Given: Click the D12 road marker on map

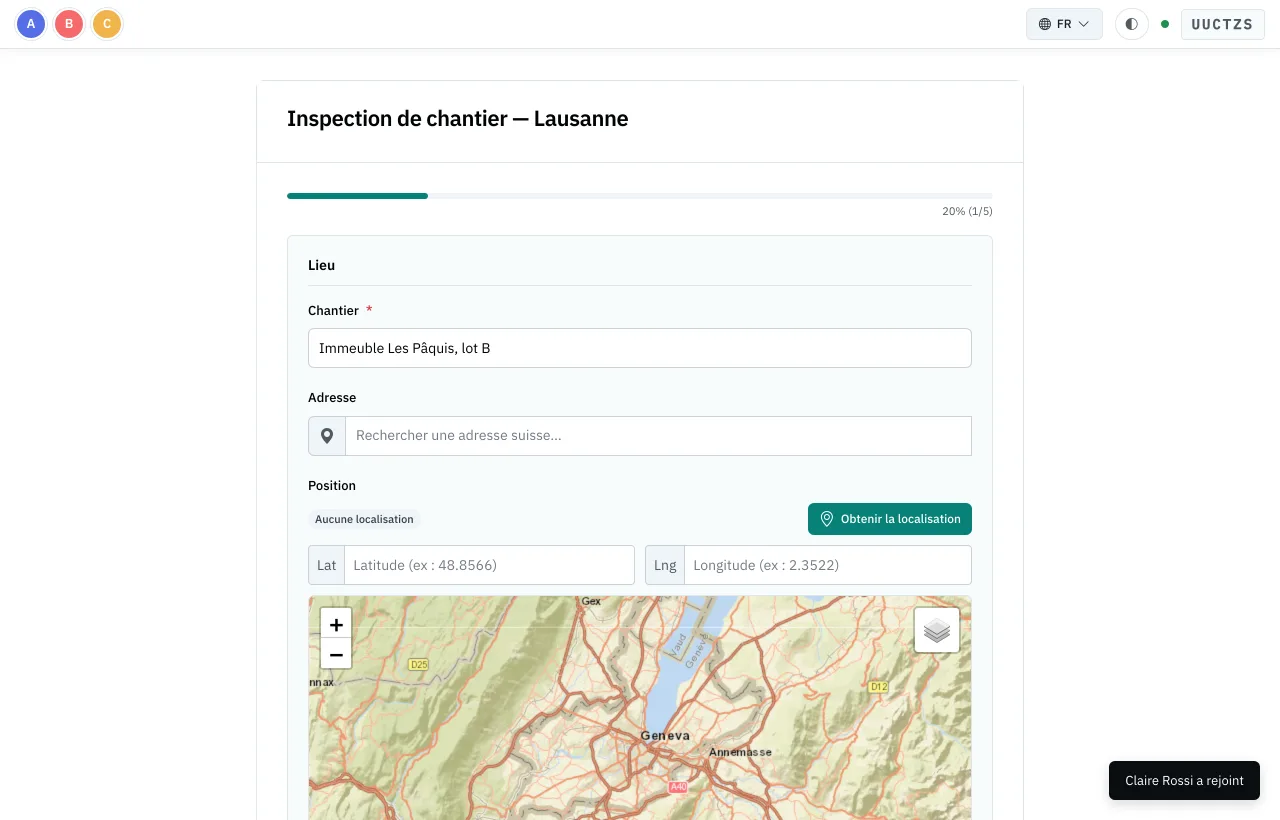Looking at the screenshot, I should [878, 687].
